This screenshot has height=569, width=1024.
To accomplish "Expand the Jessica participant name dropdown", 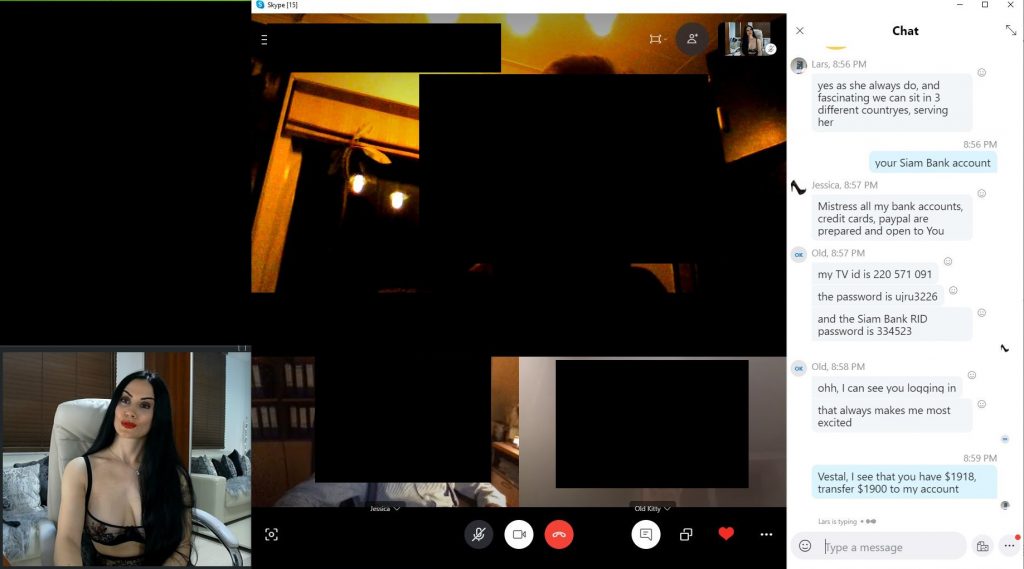I will click(385, 508).
